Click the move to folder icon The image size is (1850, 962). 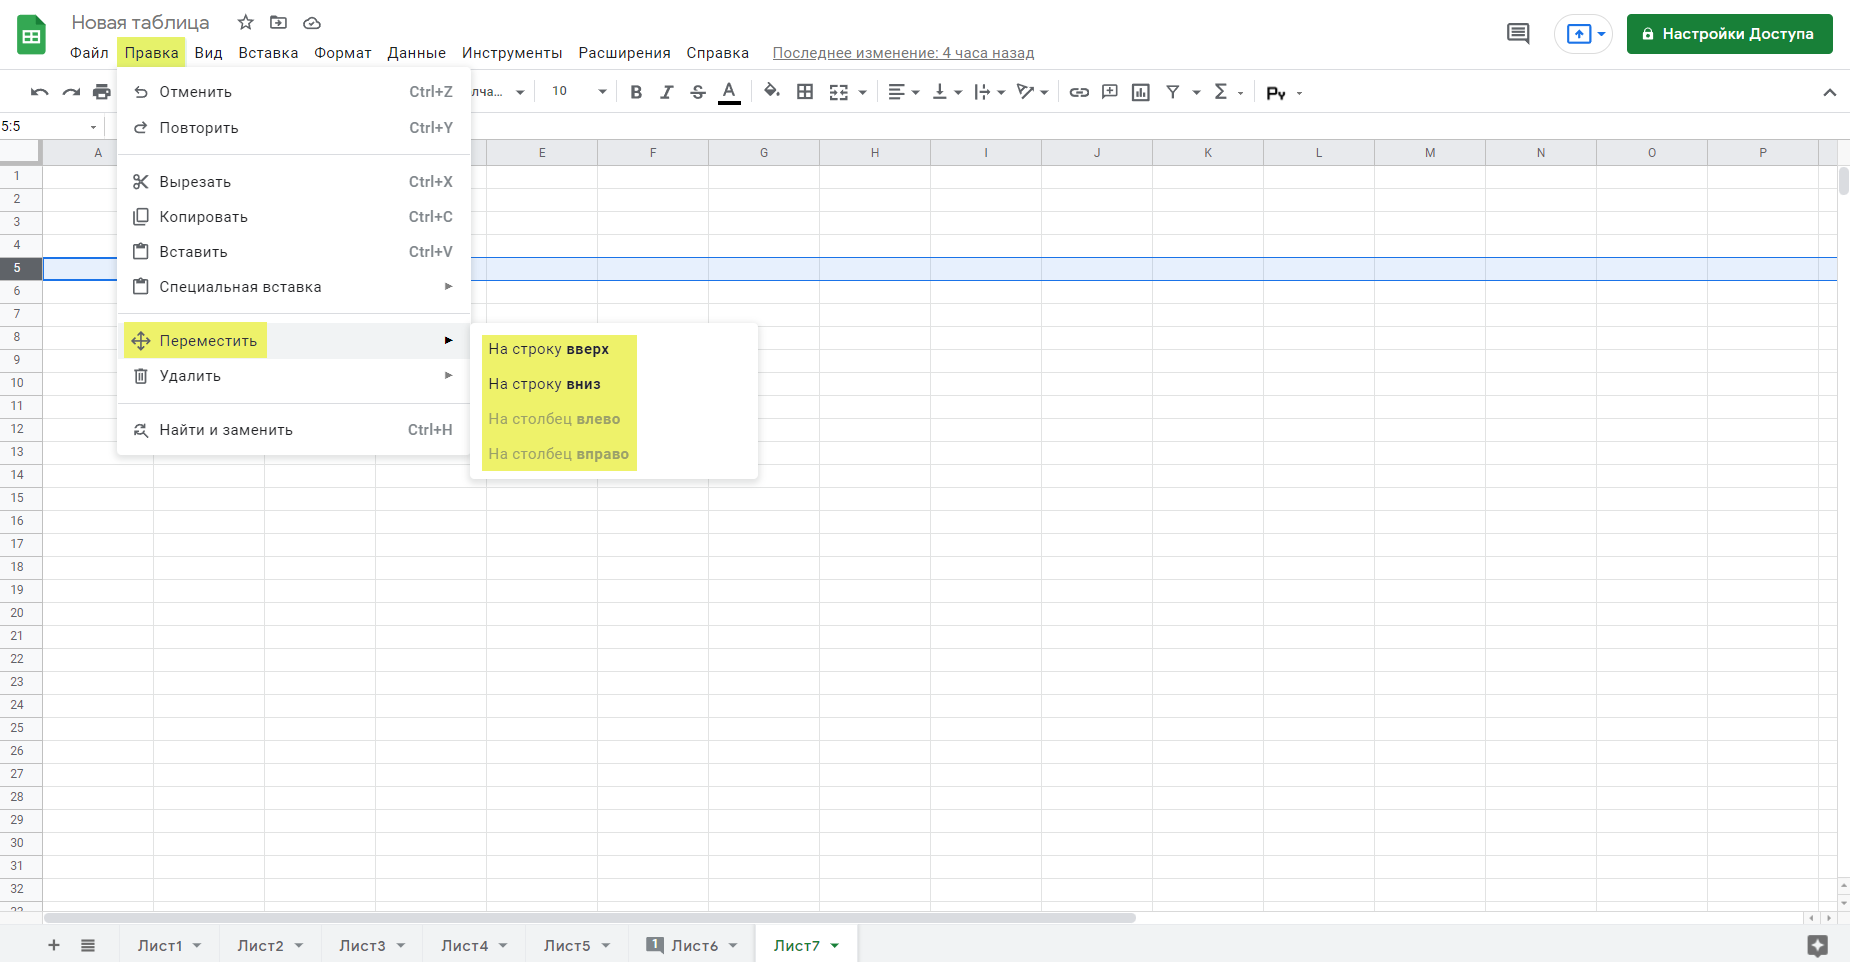click(279, 22)
